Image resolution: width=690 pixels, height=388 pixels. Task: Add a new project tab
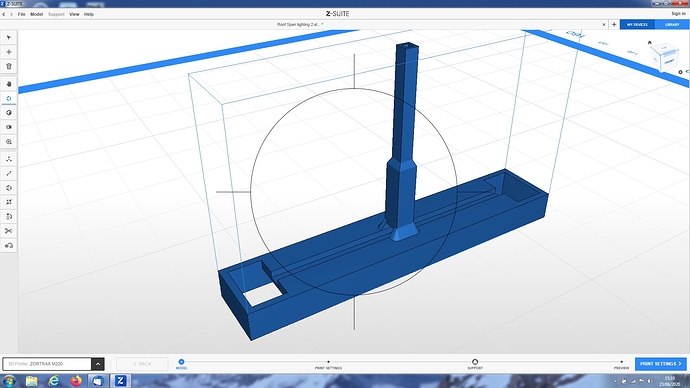pyautogui.click(x=614, y=25)
